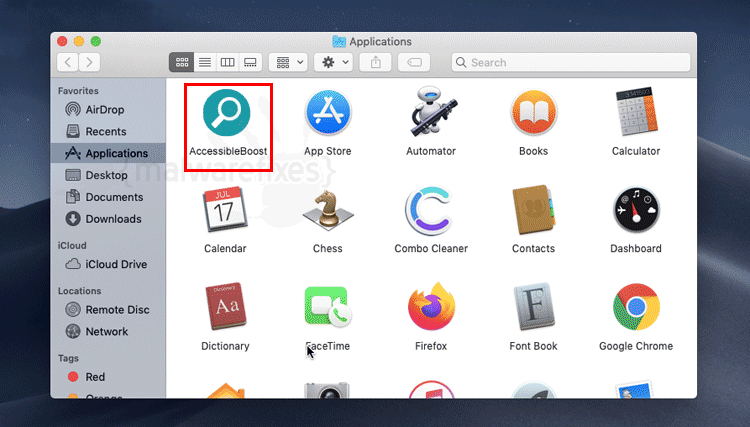Open the Dictionary app icon
This screenshot has width=750, height=427.
point(225,306)
